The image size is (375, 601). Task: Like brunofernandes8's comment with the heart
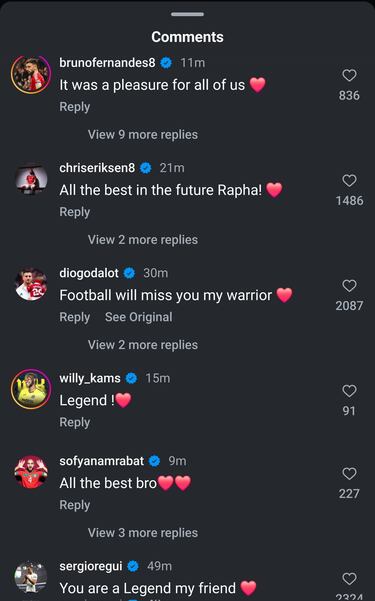click(349, 75)
